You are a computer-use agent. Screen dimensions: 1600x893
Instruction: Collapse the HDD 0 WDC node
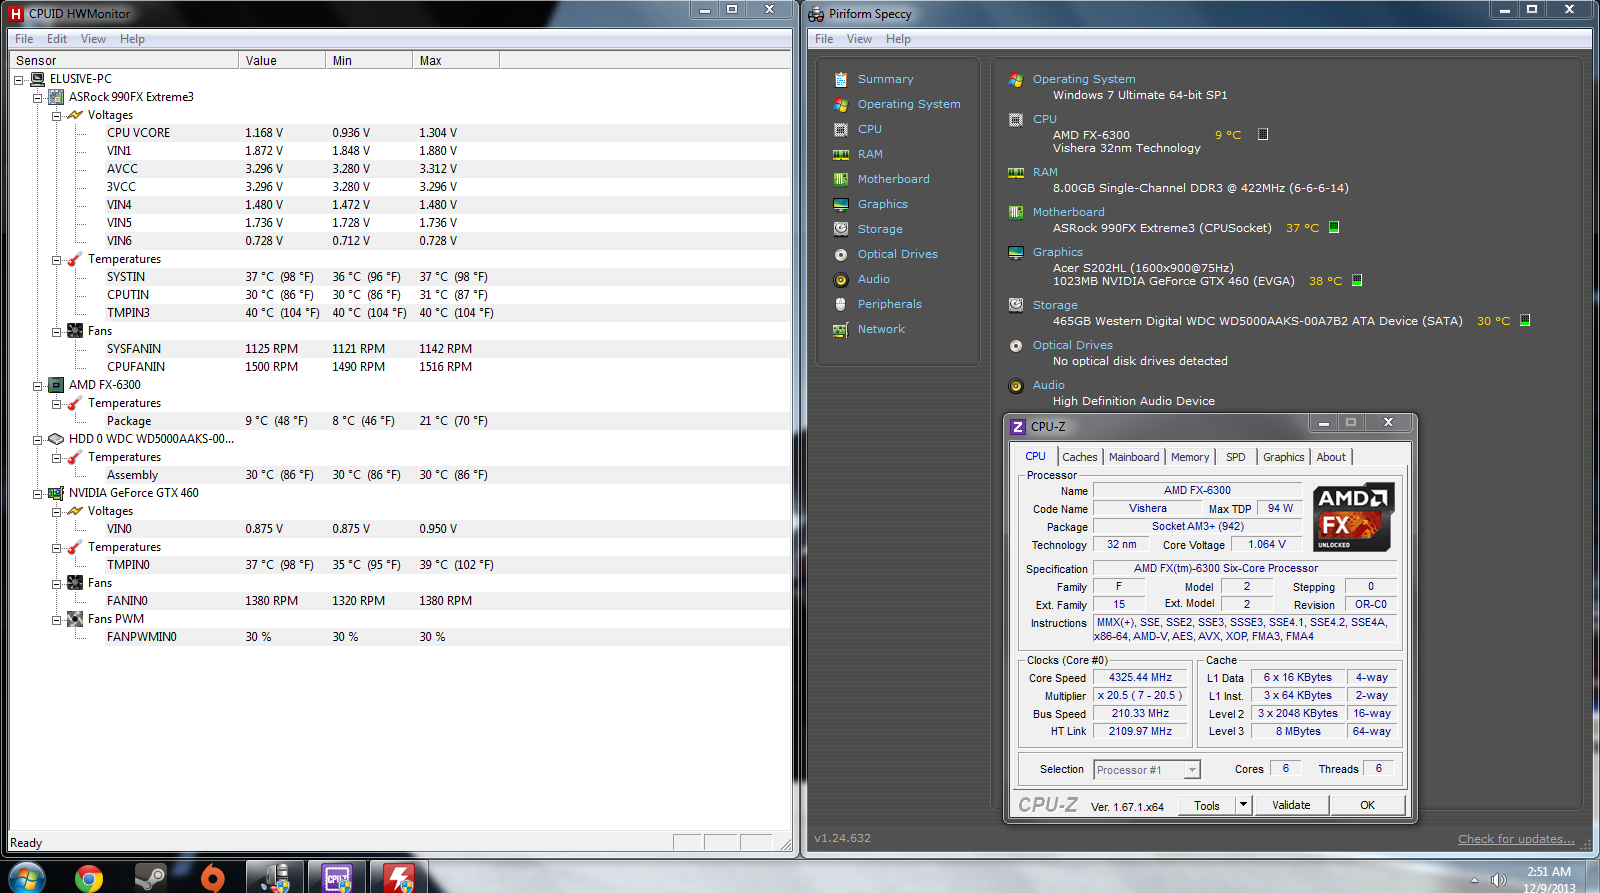pos(38,440)
